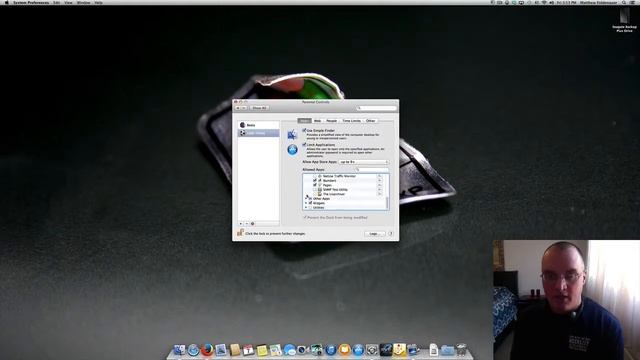
Task: Select the highlighted second user in sidebar
Action: pos(258,133)
